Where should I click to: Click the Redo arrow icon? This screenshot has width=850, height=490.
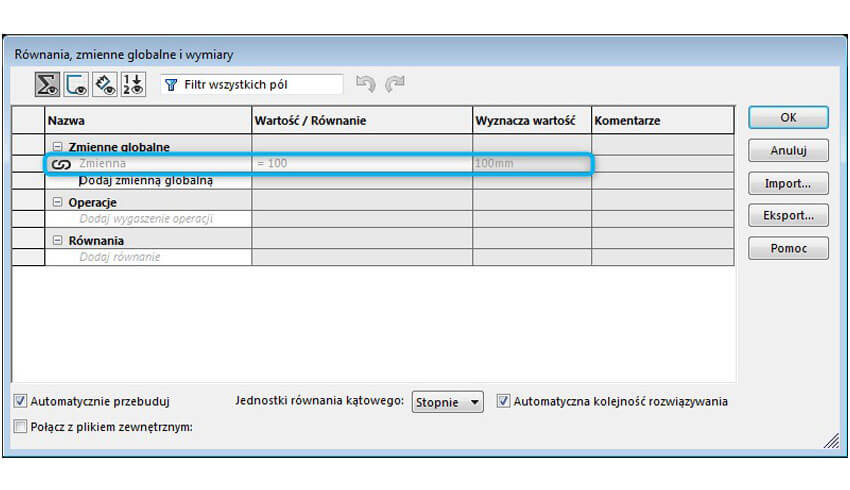click(x=395, y=83)
